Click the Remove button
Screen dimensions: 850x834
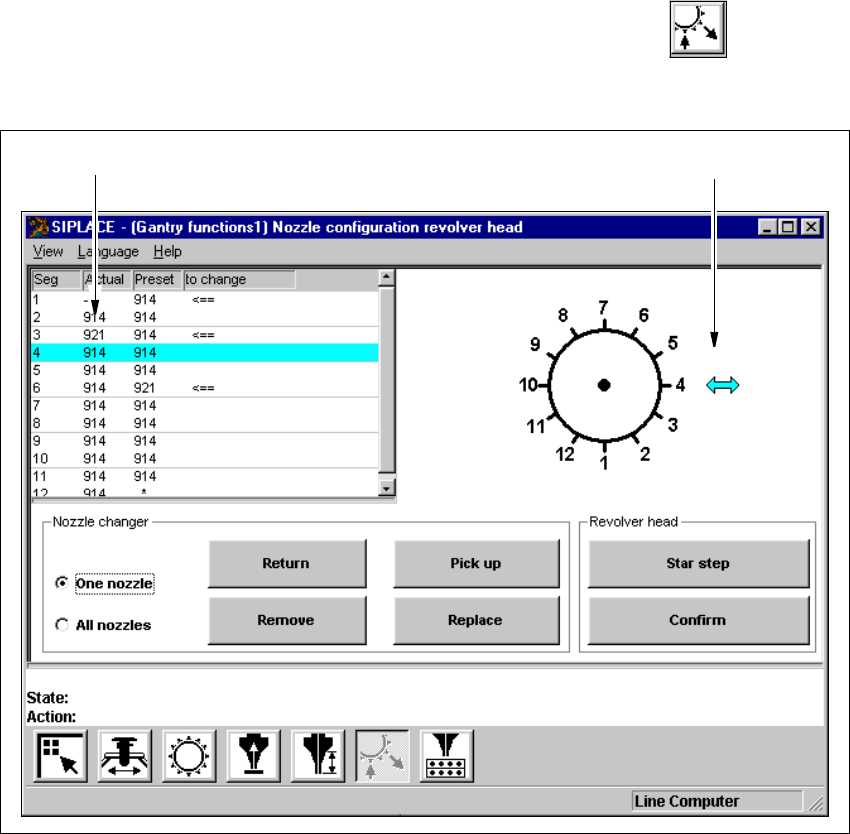pos(287,620)
